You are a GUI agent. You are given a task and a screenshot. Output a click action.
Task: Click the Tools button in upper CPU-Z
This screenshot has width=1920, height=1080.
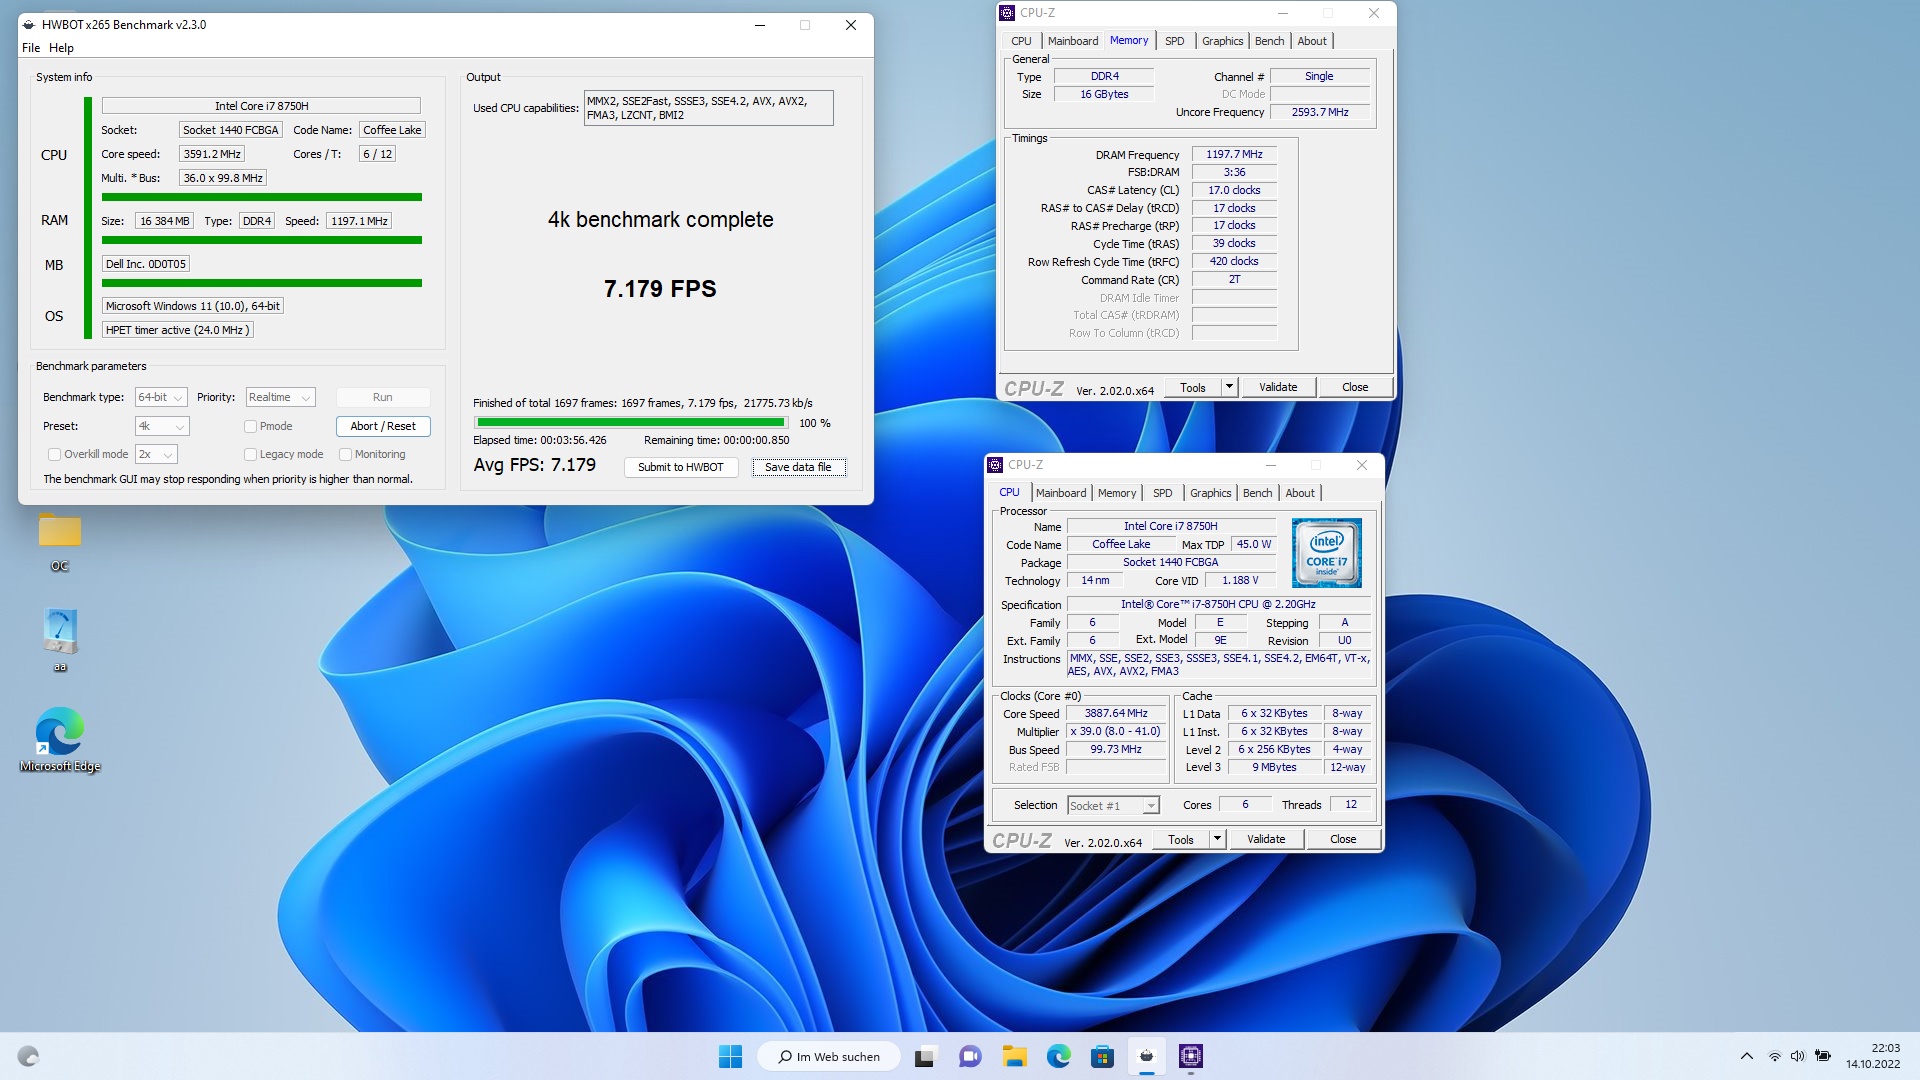[x=1192, y=387]
